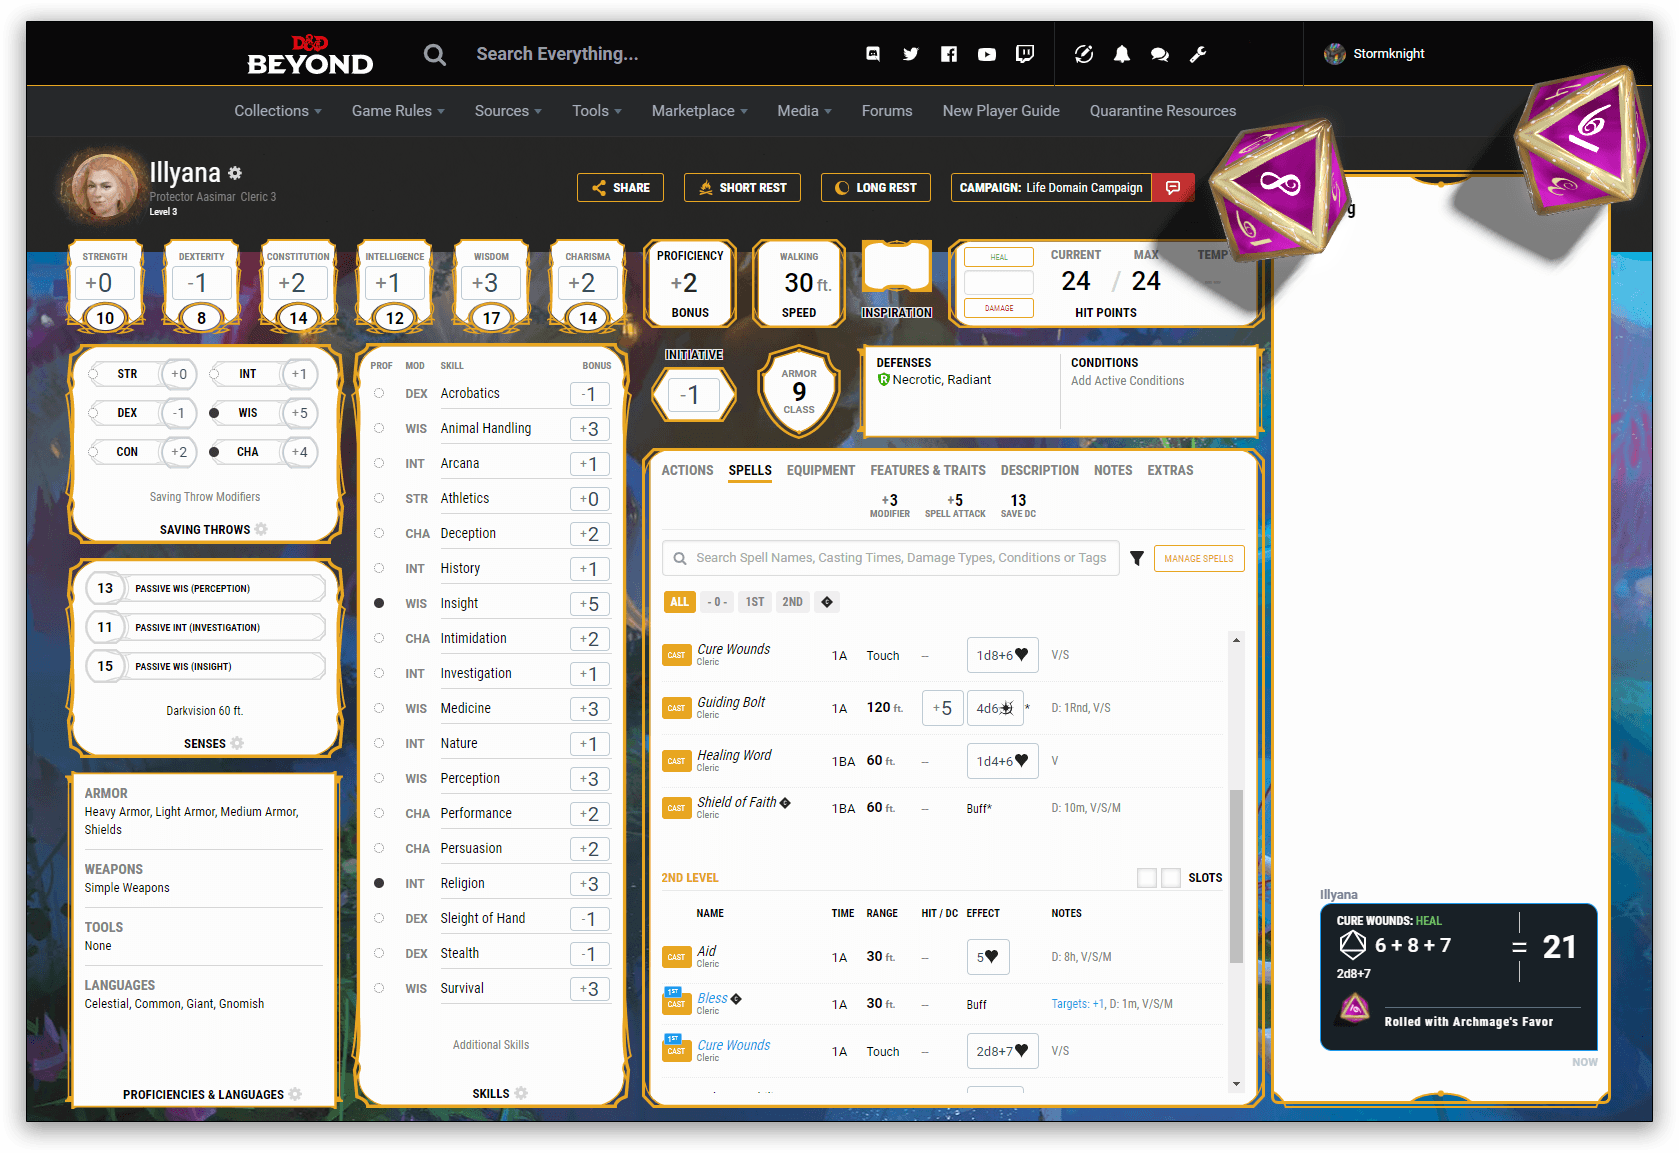Viewport: 1679px width, 1153px height.
Task: Cast Shield of Faith spell
Action: coord(677,808)
